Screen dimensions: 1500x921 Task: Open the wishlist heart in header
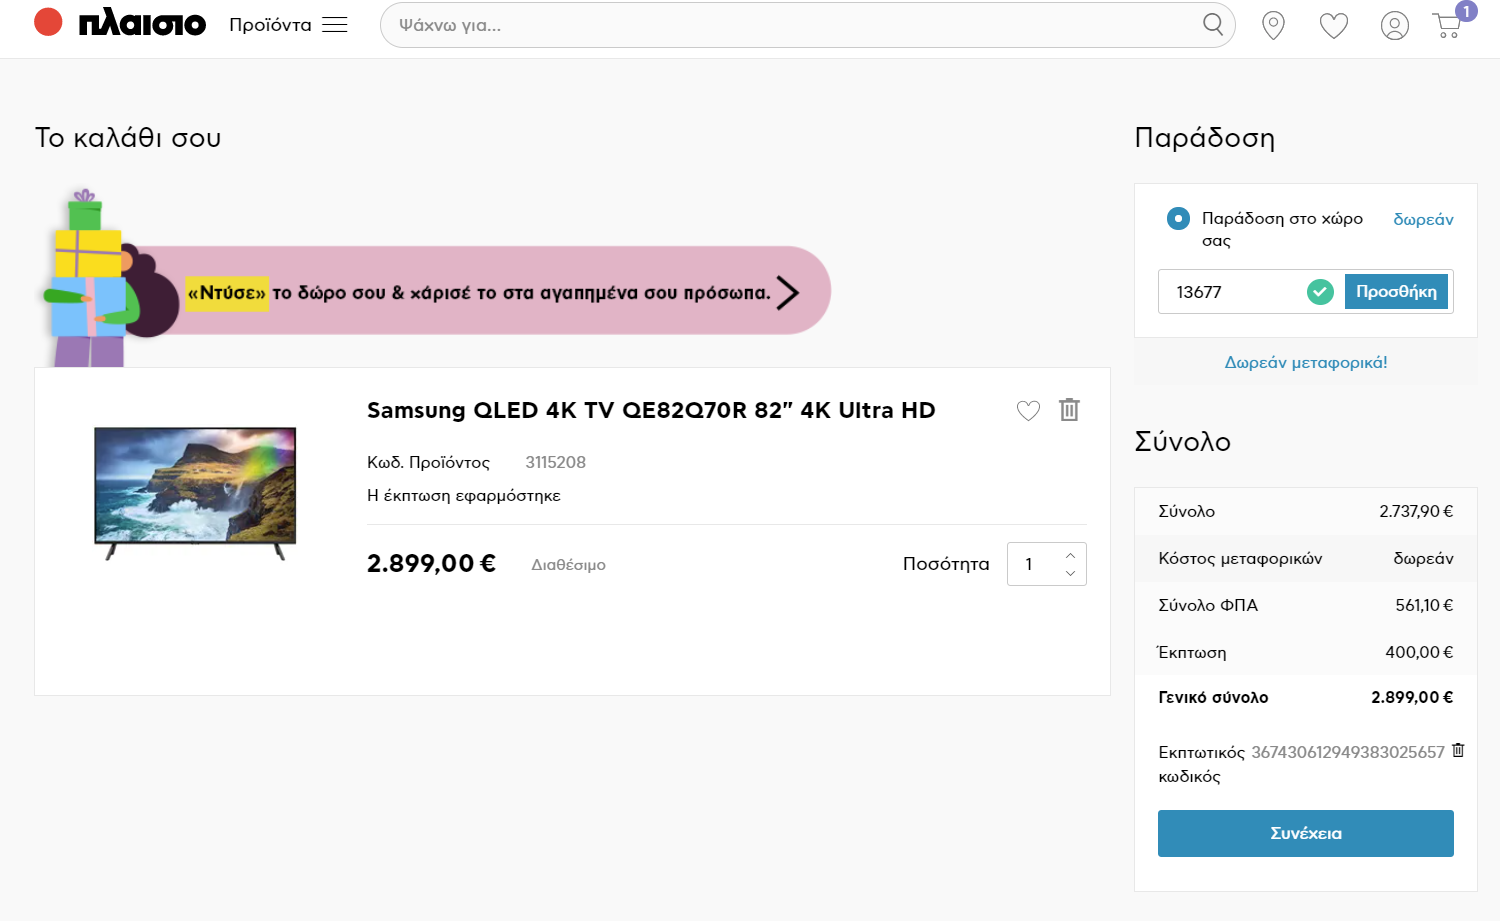pyautogui.click(x=1333, y=25)
